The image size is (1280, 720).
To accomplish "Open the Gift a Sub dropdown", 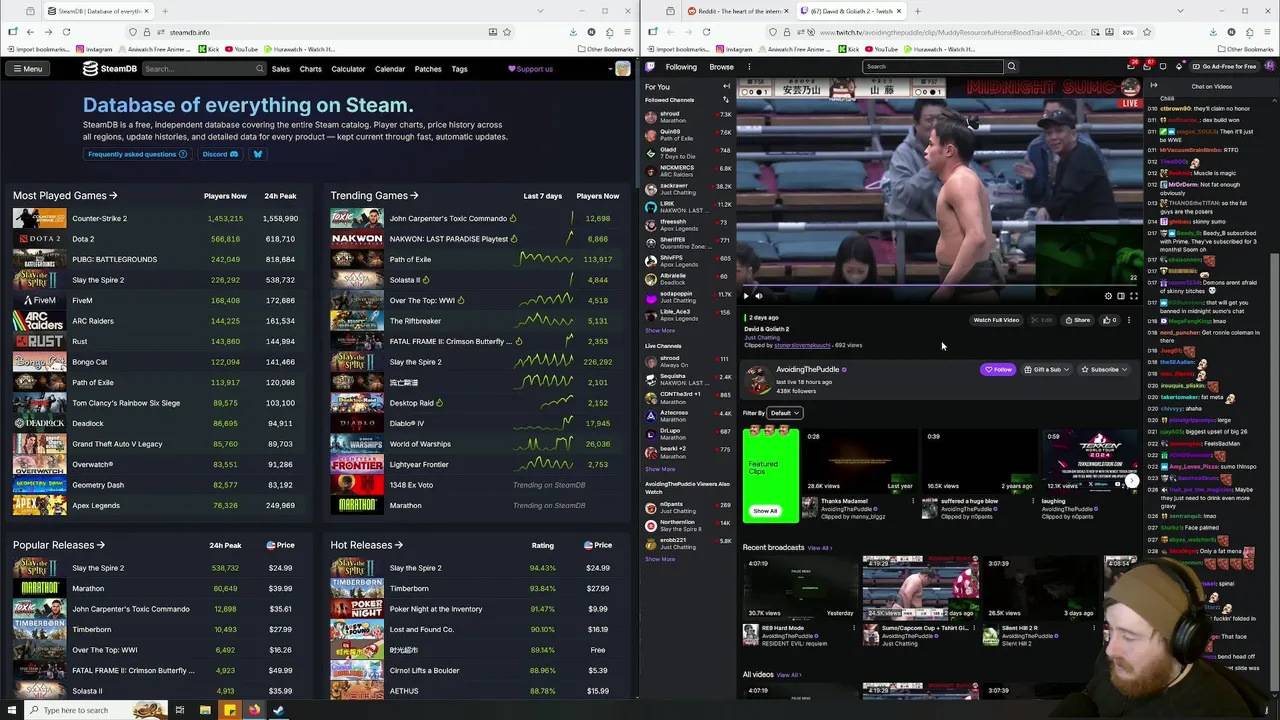I will [1047, 370].
